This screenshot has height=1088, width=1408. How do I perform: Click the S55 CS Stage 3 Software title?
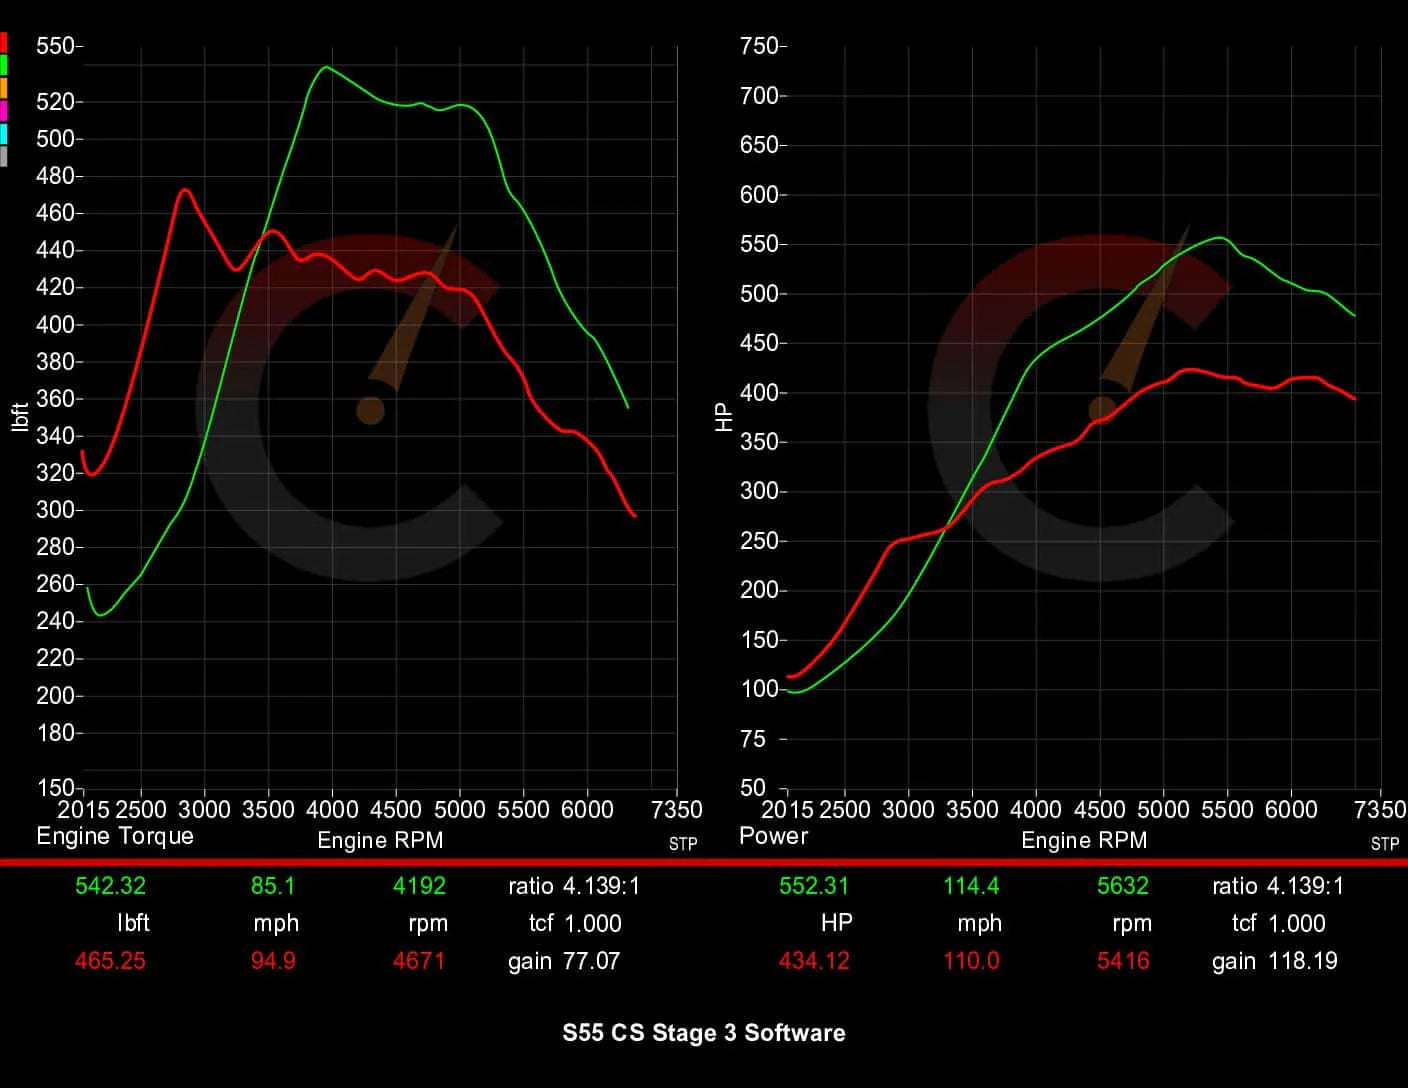(x=704, y=1033)
